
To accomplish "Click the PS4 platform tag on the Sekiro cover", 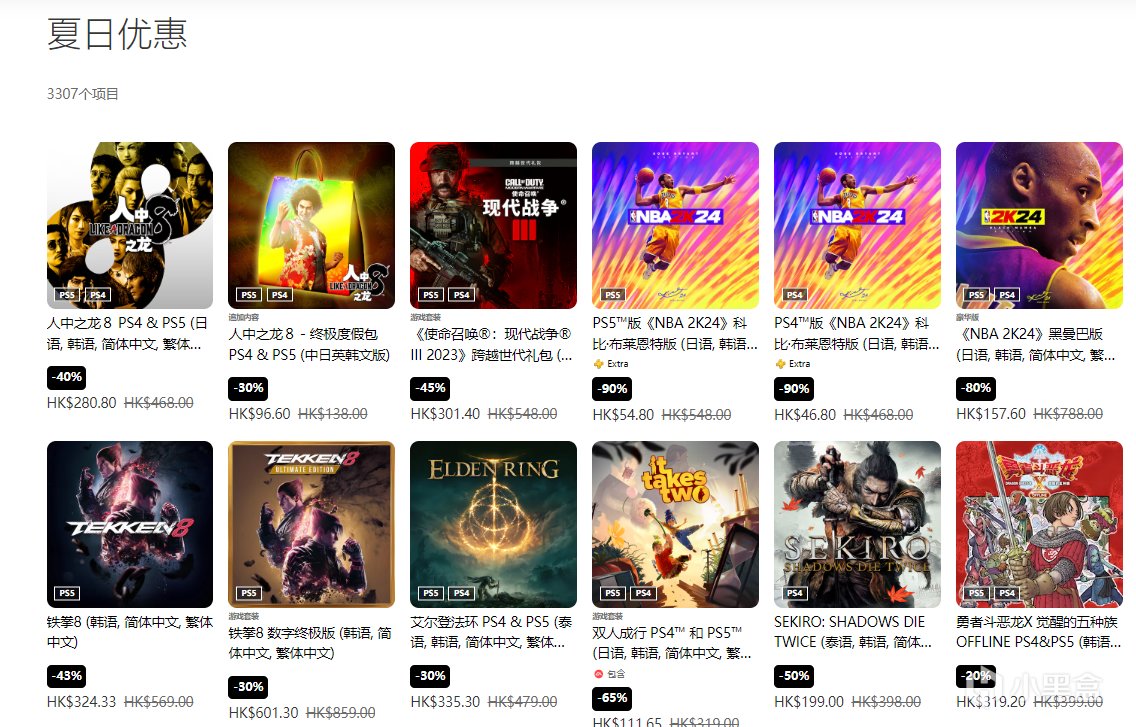I will point(794,593).
